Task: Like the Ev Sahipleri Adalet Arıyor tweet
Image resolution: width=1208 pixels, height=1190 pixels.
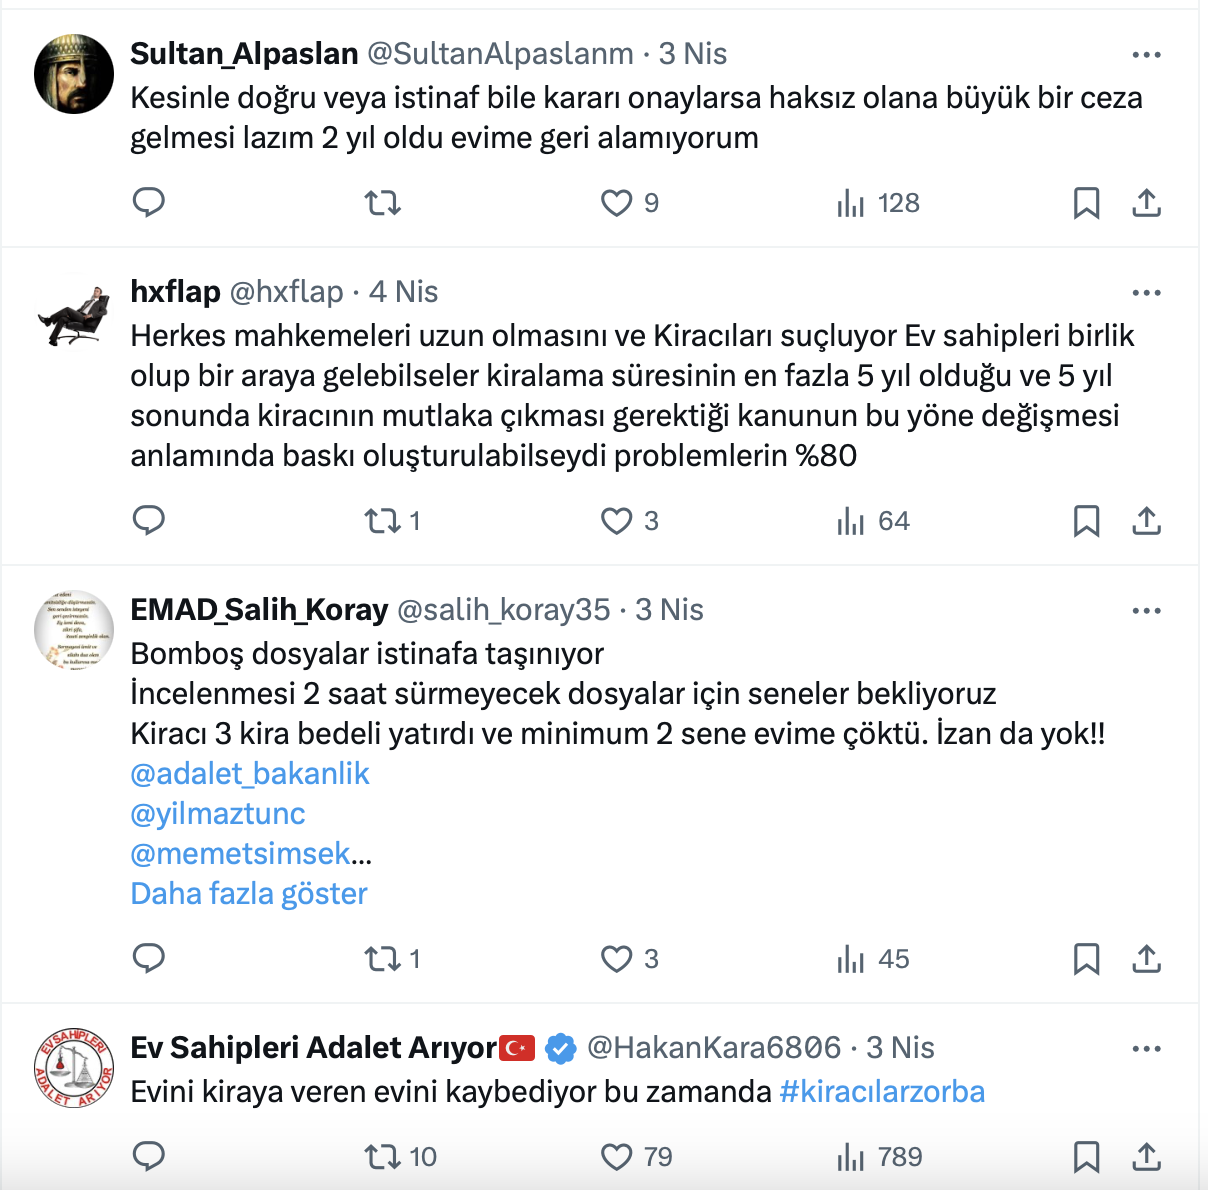Action: click(x=617, y=1157)
